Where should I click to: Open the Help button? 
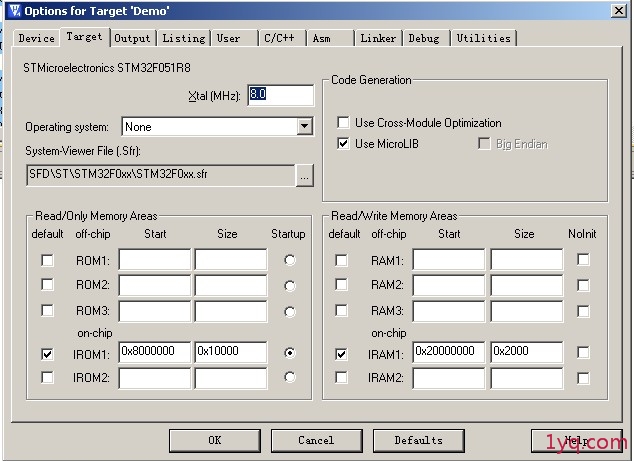577,440
